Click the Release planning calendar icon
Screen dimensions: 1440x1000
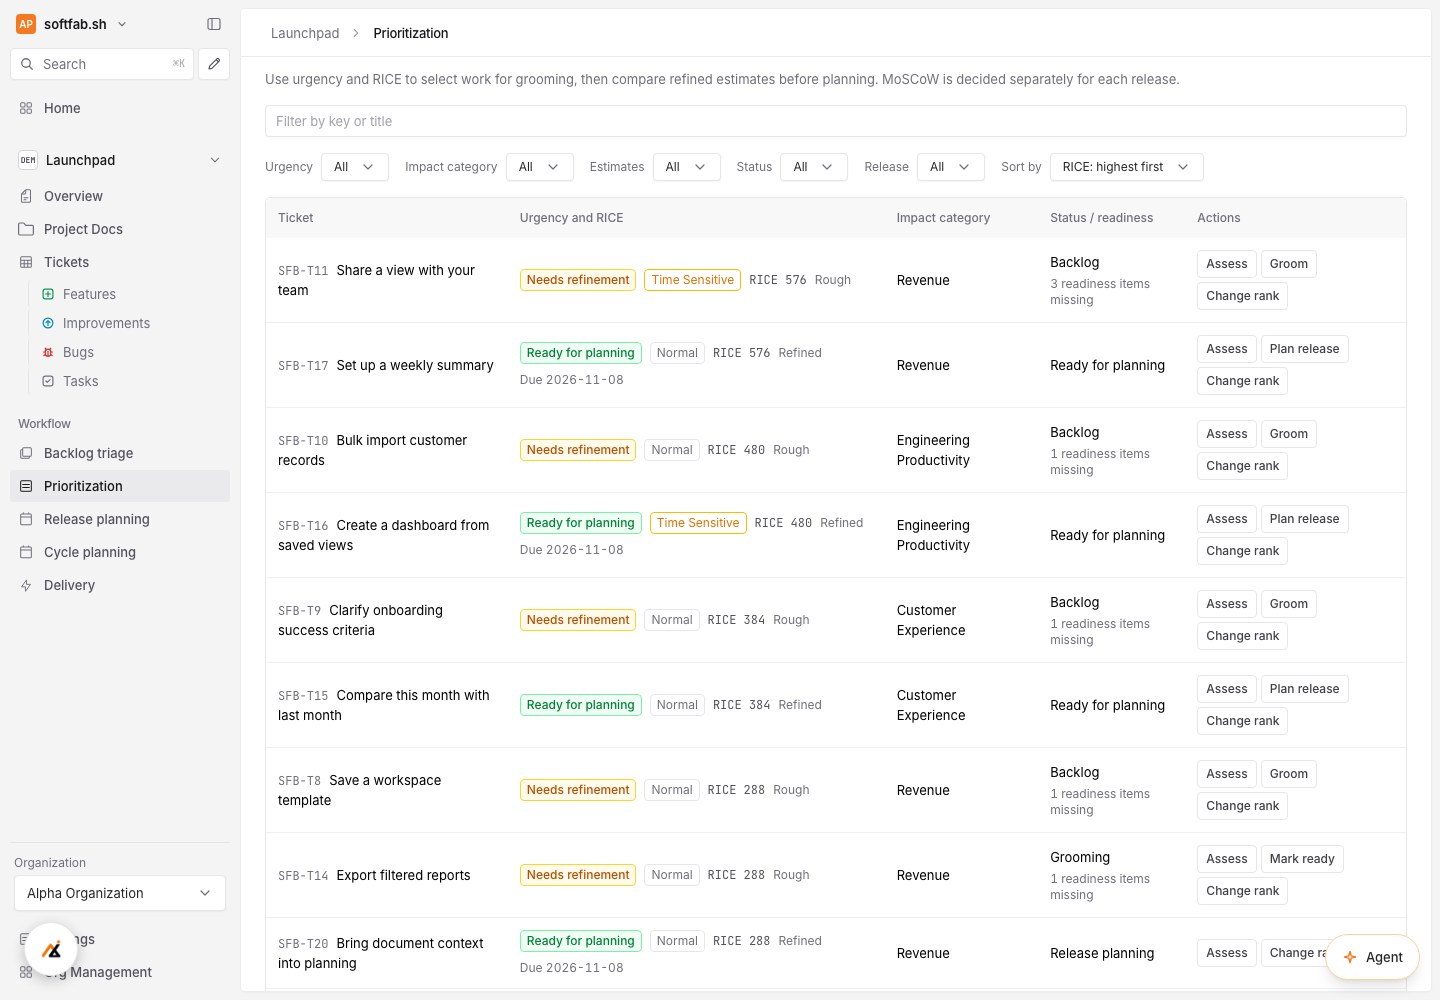pyautogui.click(x=26, y=519)
